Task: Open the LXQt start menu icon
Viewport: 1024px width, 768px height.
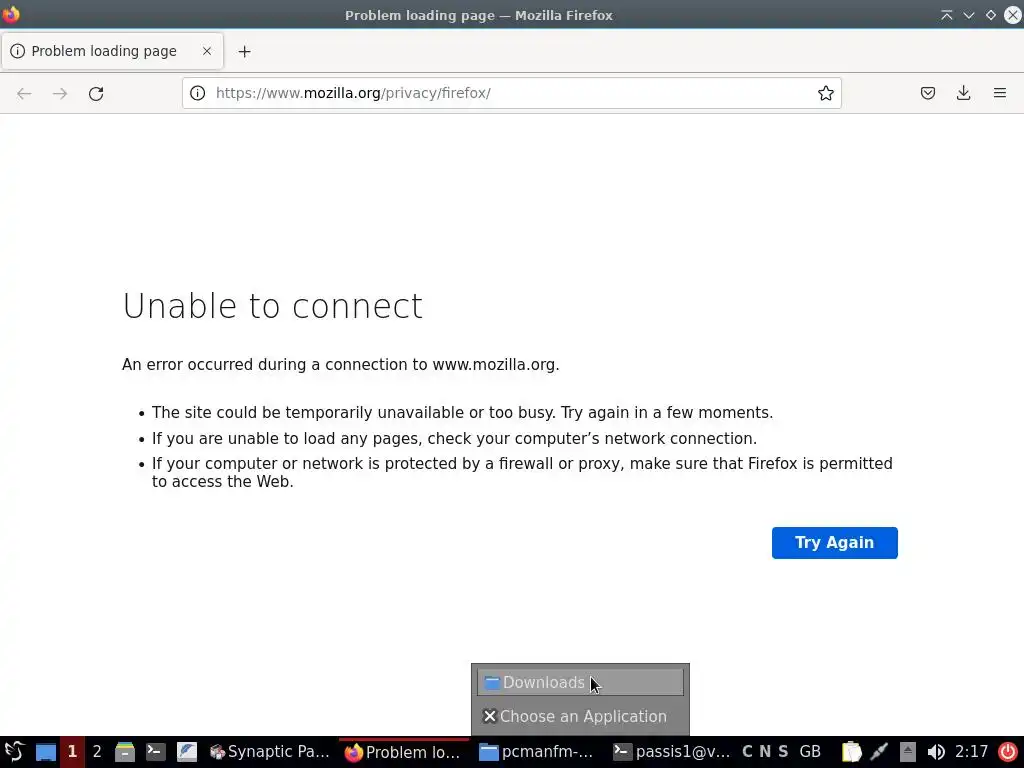Action: point(14,752)
